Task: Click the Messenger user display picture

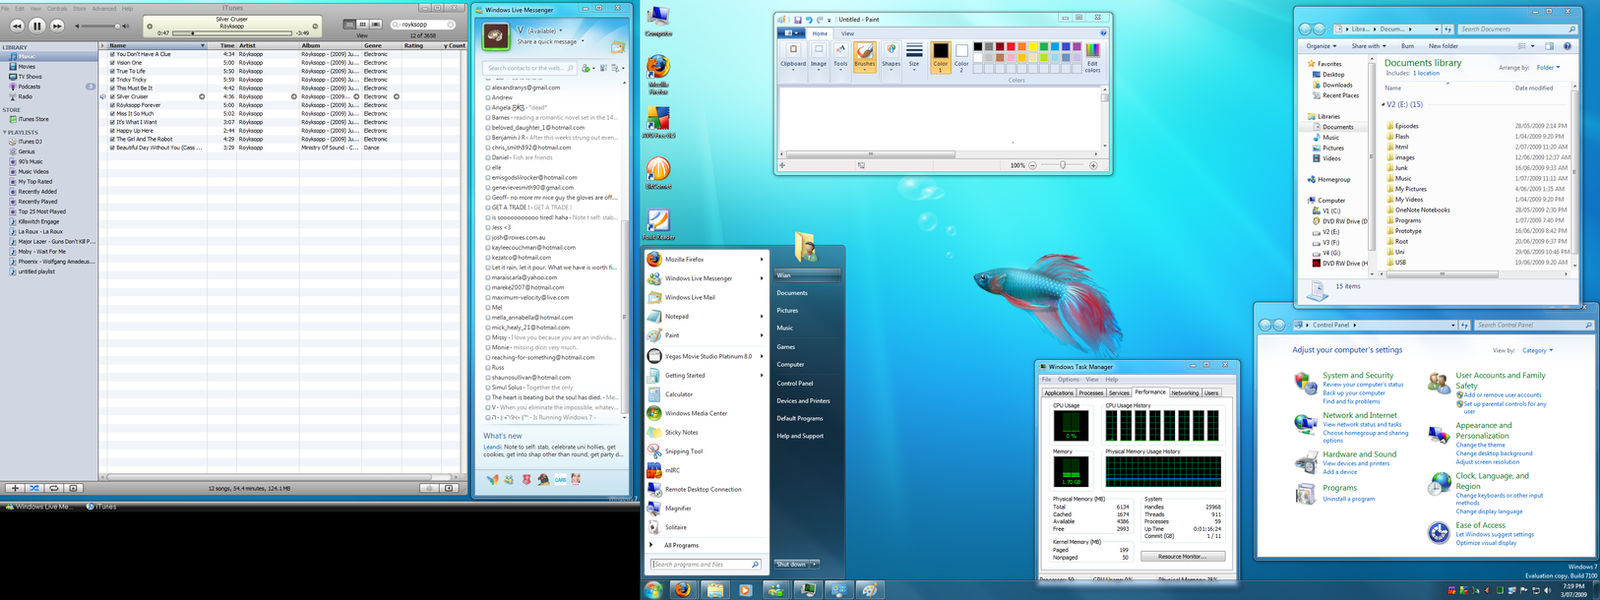Action: pos(497,36)
